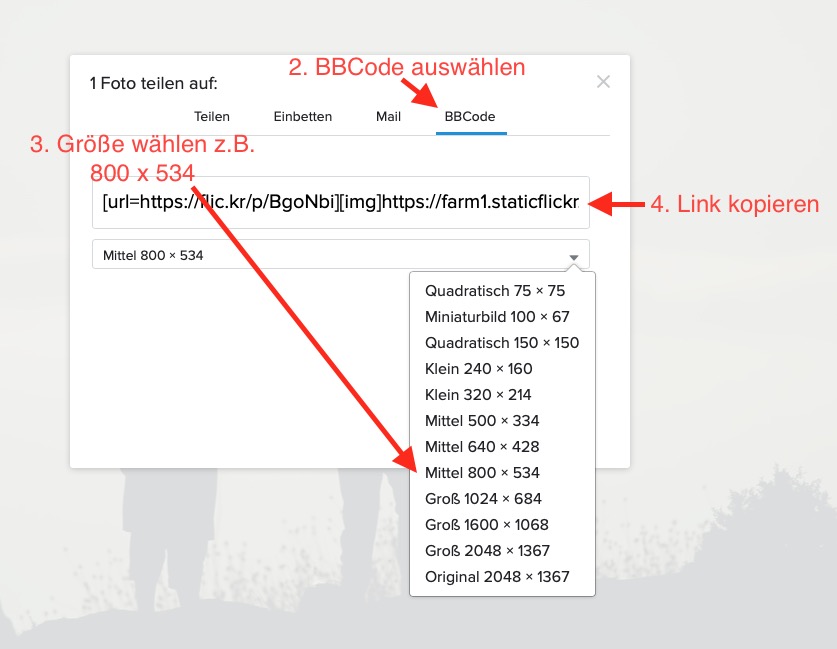Switch to the Teilen tab

click(x=212, y=117)
